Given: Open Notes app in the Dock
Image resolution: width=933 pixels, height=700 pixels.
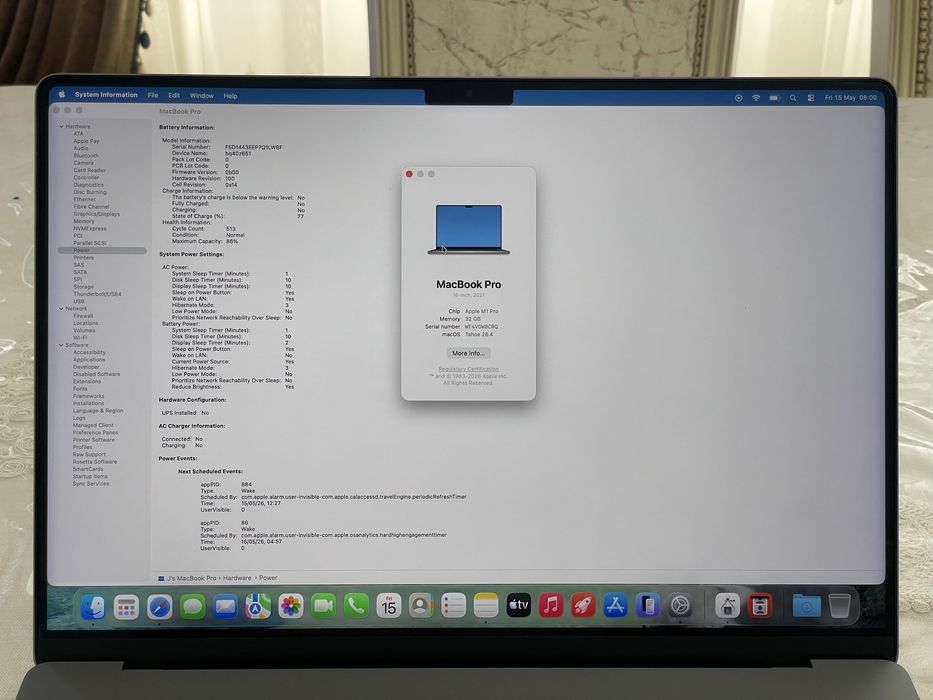Looking at the screenshot, I should [486, 606].
